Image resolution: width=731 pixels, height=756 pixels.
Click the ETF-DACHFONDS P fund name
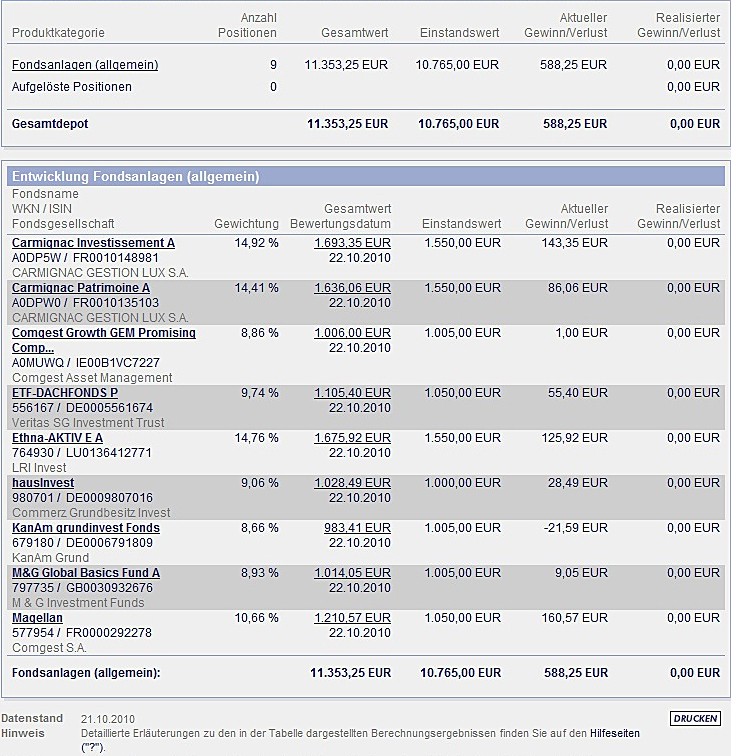pyautogui.click(x=65, y=393)
